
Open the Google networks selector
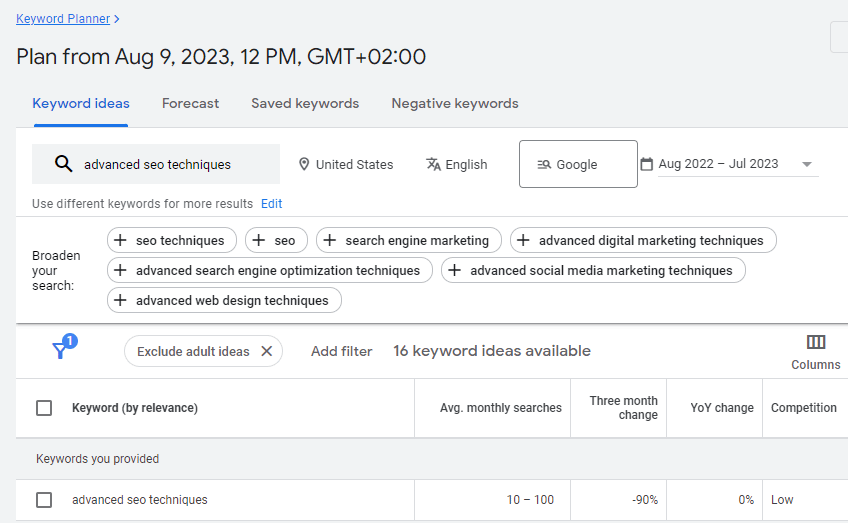[578, 164]
